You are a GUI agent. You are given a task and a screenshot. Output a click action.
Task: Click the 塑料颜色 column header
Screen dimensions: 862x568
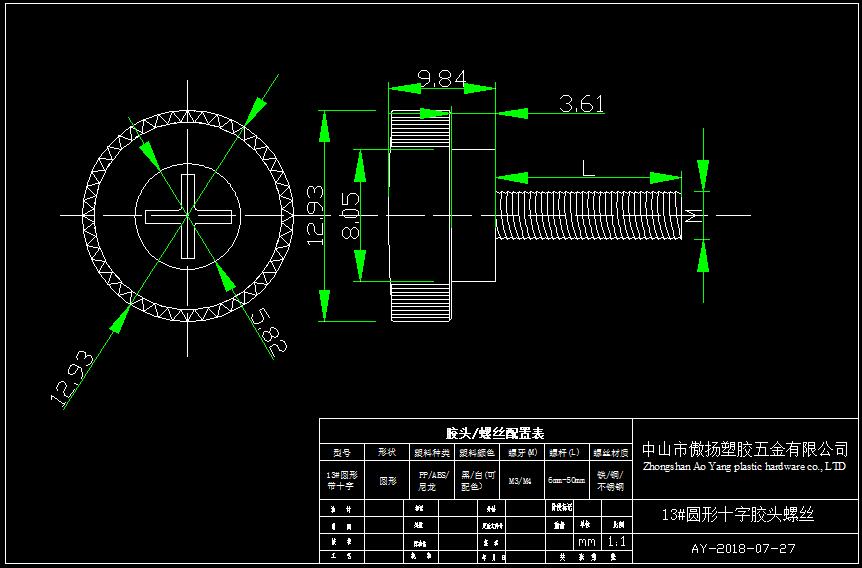[x=477, y=454]
